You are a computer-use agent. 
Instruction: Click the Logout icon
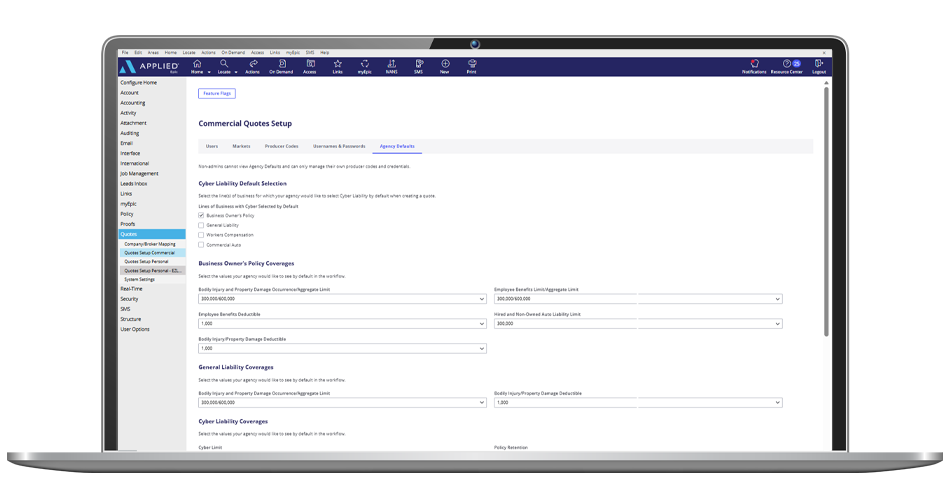point(819,65)
